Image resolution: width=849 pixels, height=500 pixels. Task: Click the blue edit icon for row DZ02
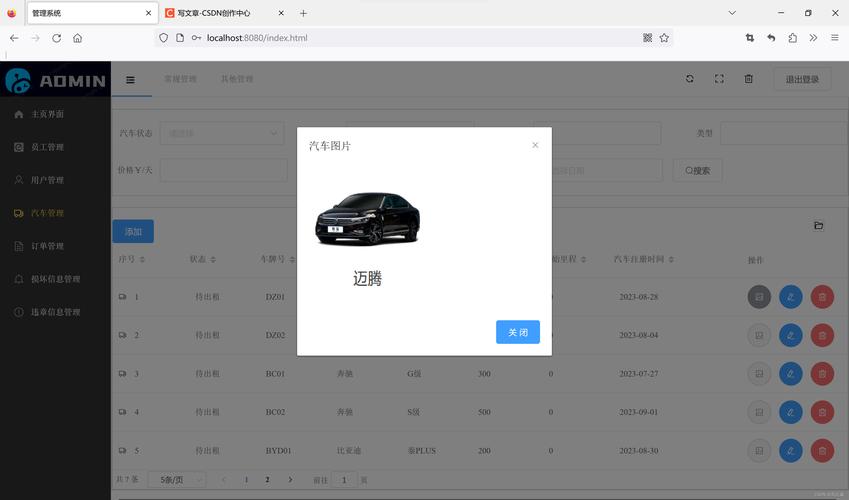(791, 335)
